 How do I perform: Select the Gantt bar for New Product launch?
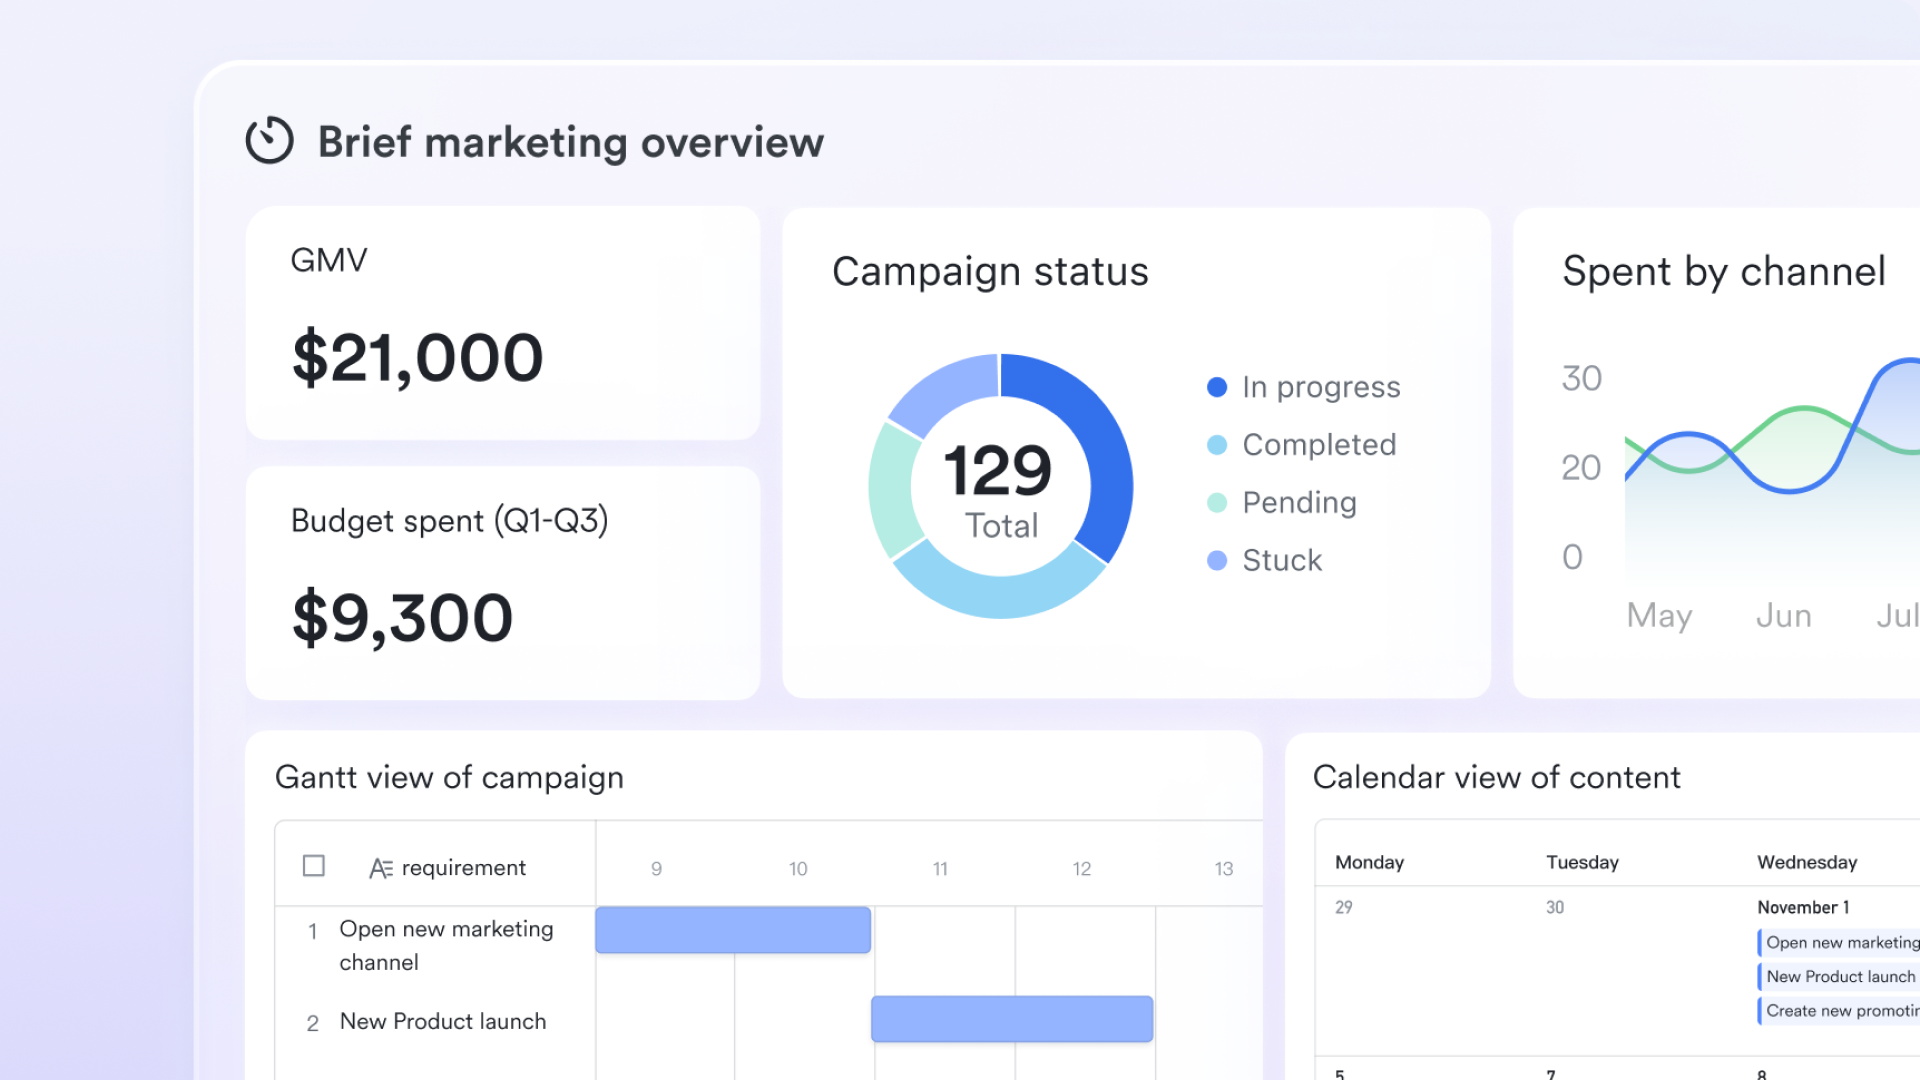pyautogui.click(x=1012, y=1019)
